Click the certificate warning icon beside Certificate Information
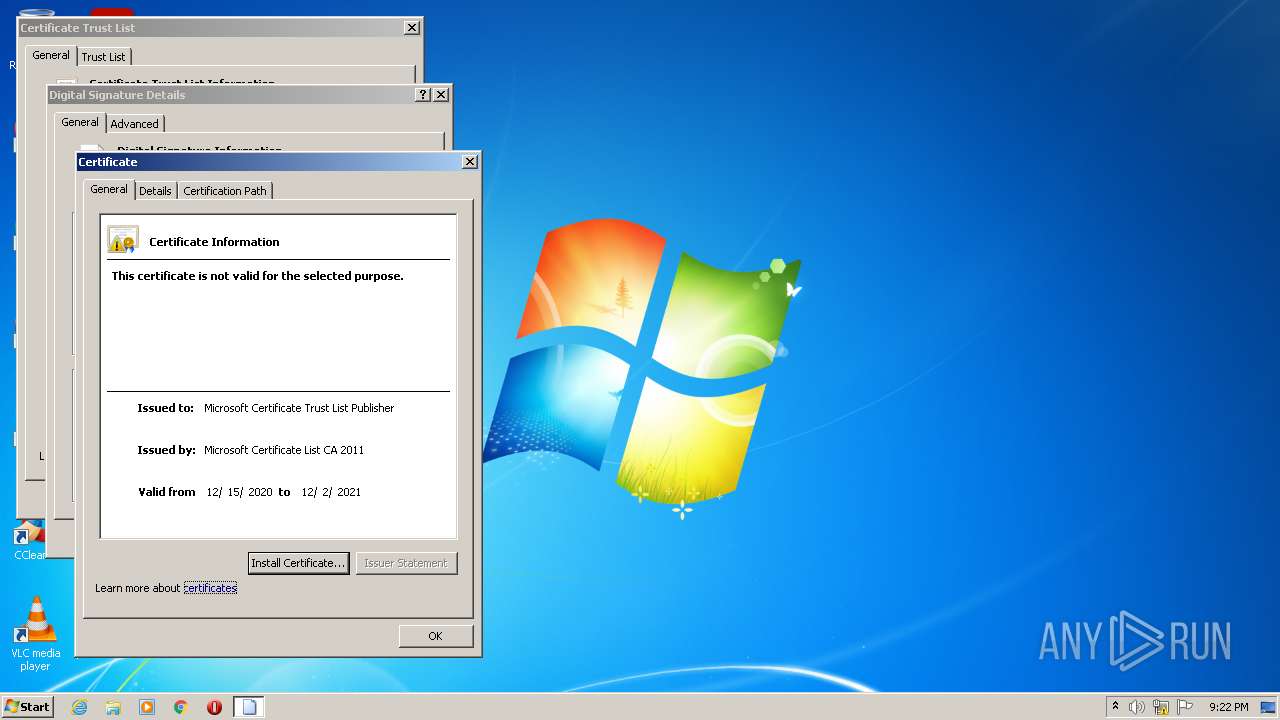This screenshot has width=1280, height=720. click(123, 240)
